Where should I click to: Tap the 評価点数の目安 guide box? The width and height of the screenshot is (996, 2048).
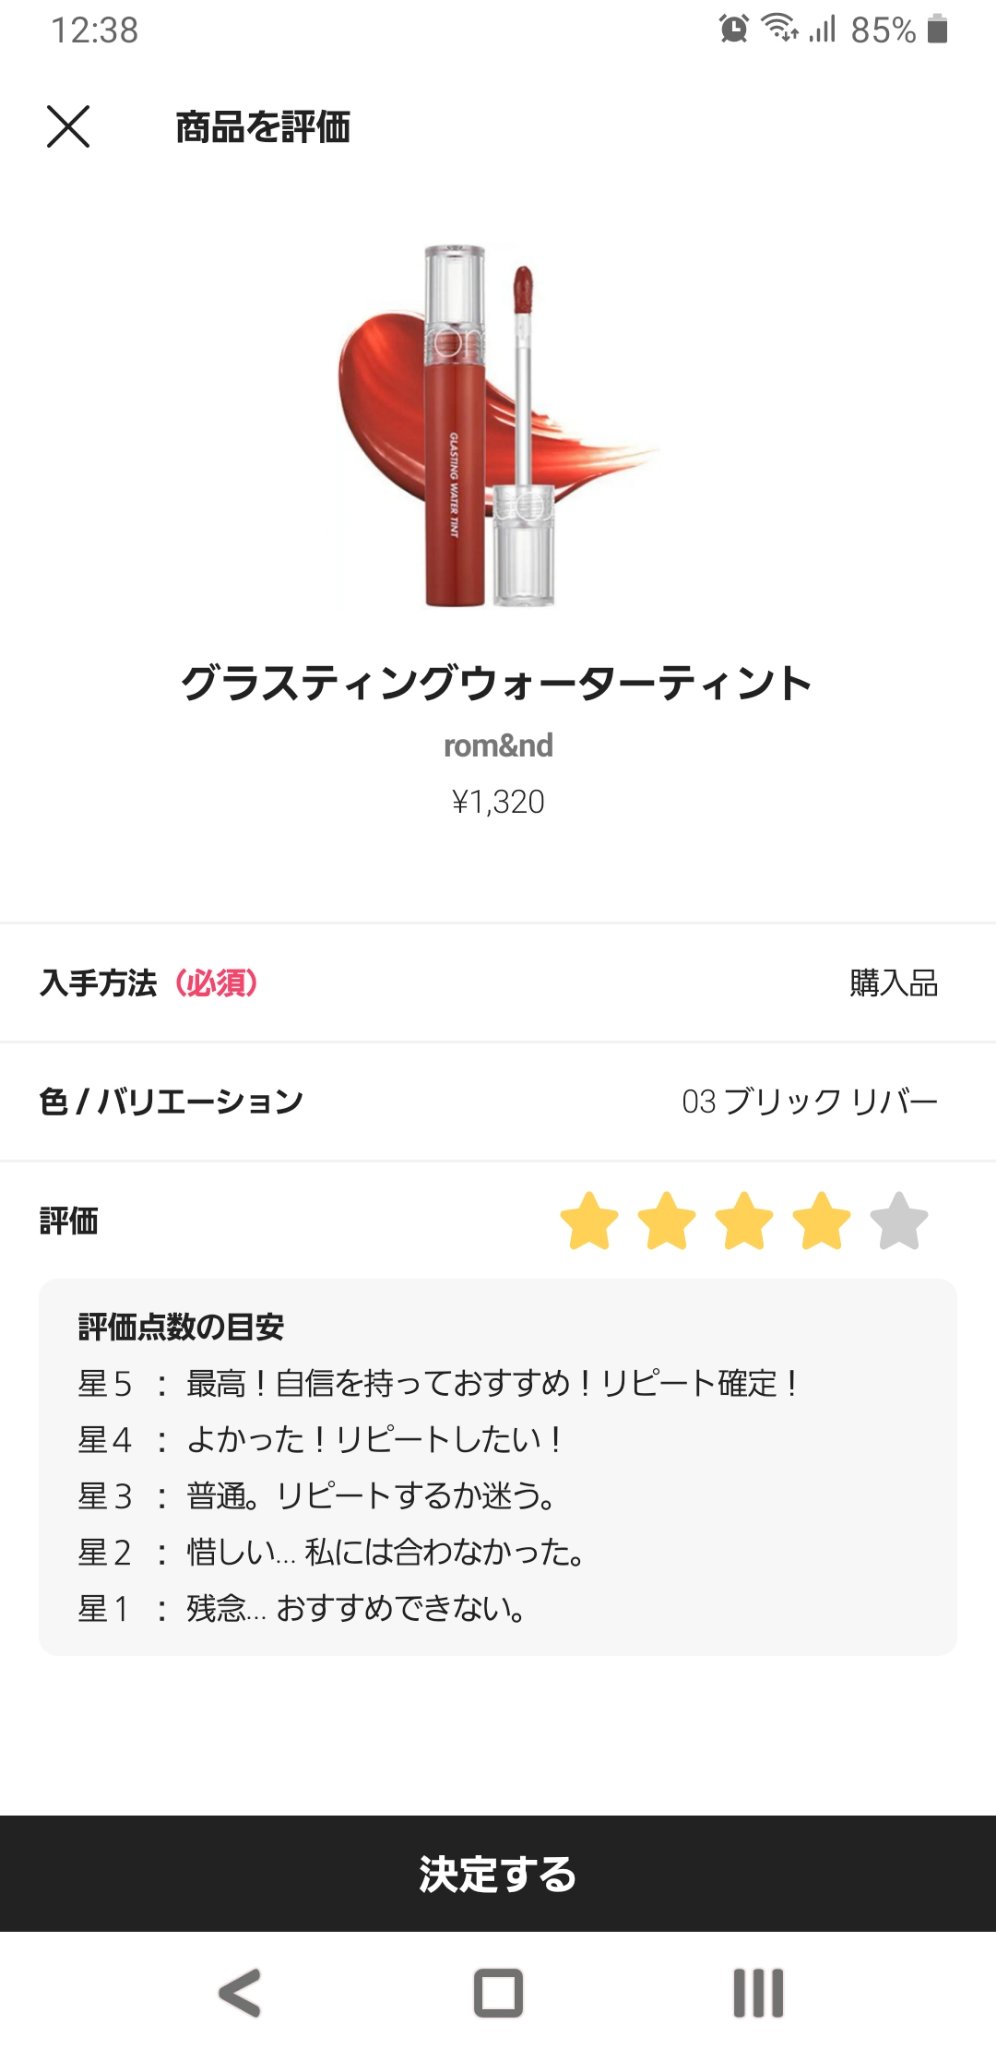(x=498, y=1466)
